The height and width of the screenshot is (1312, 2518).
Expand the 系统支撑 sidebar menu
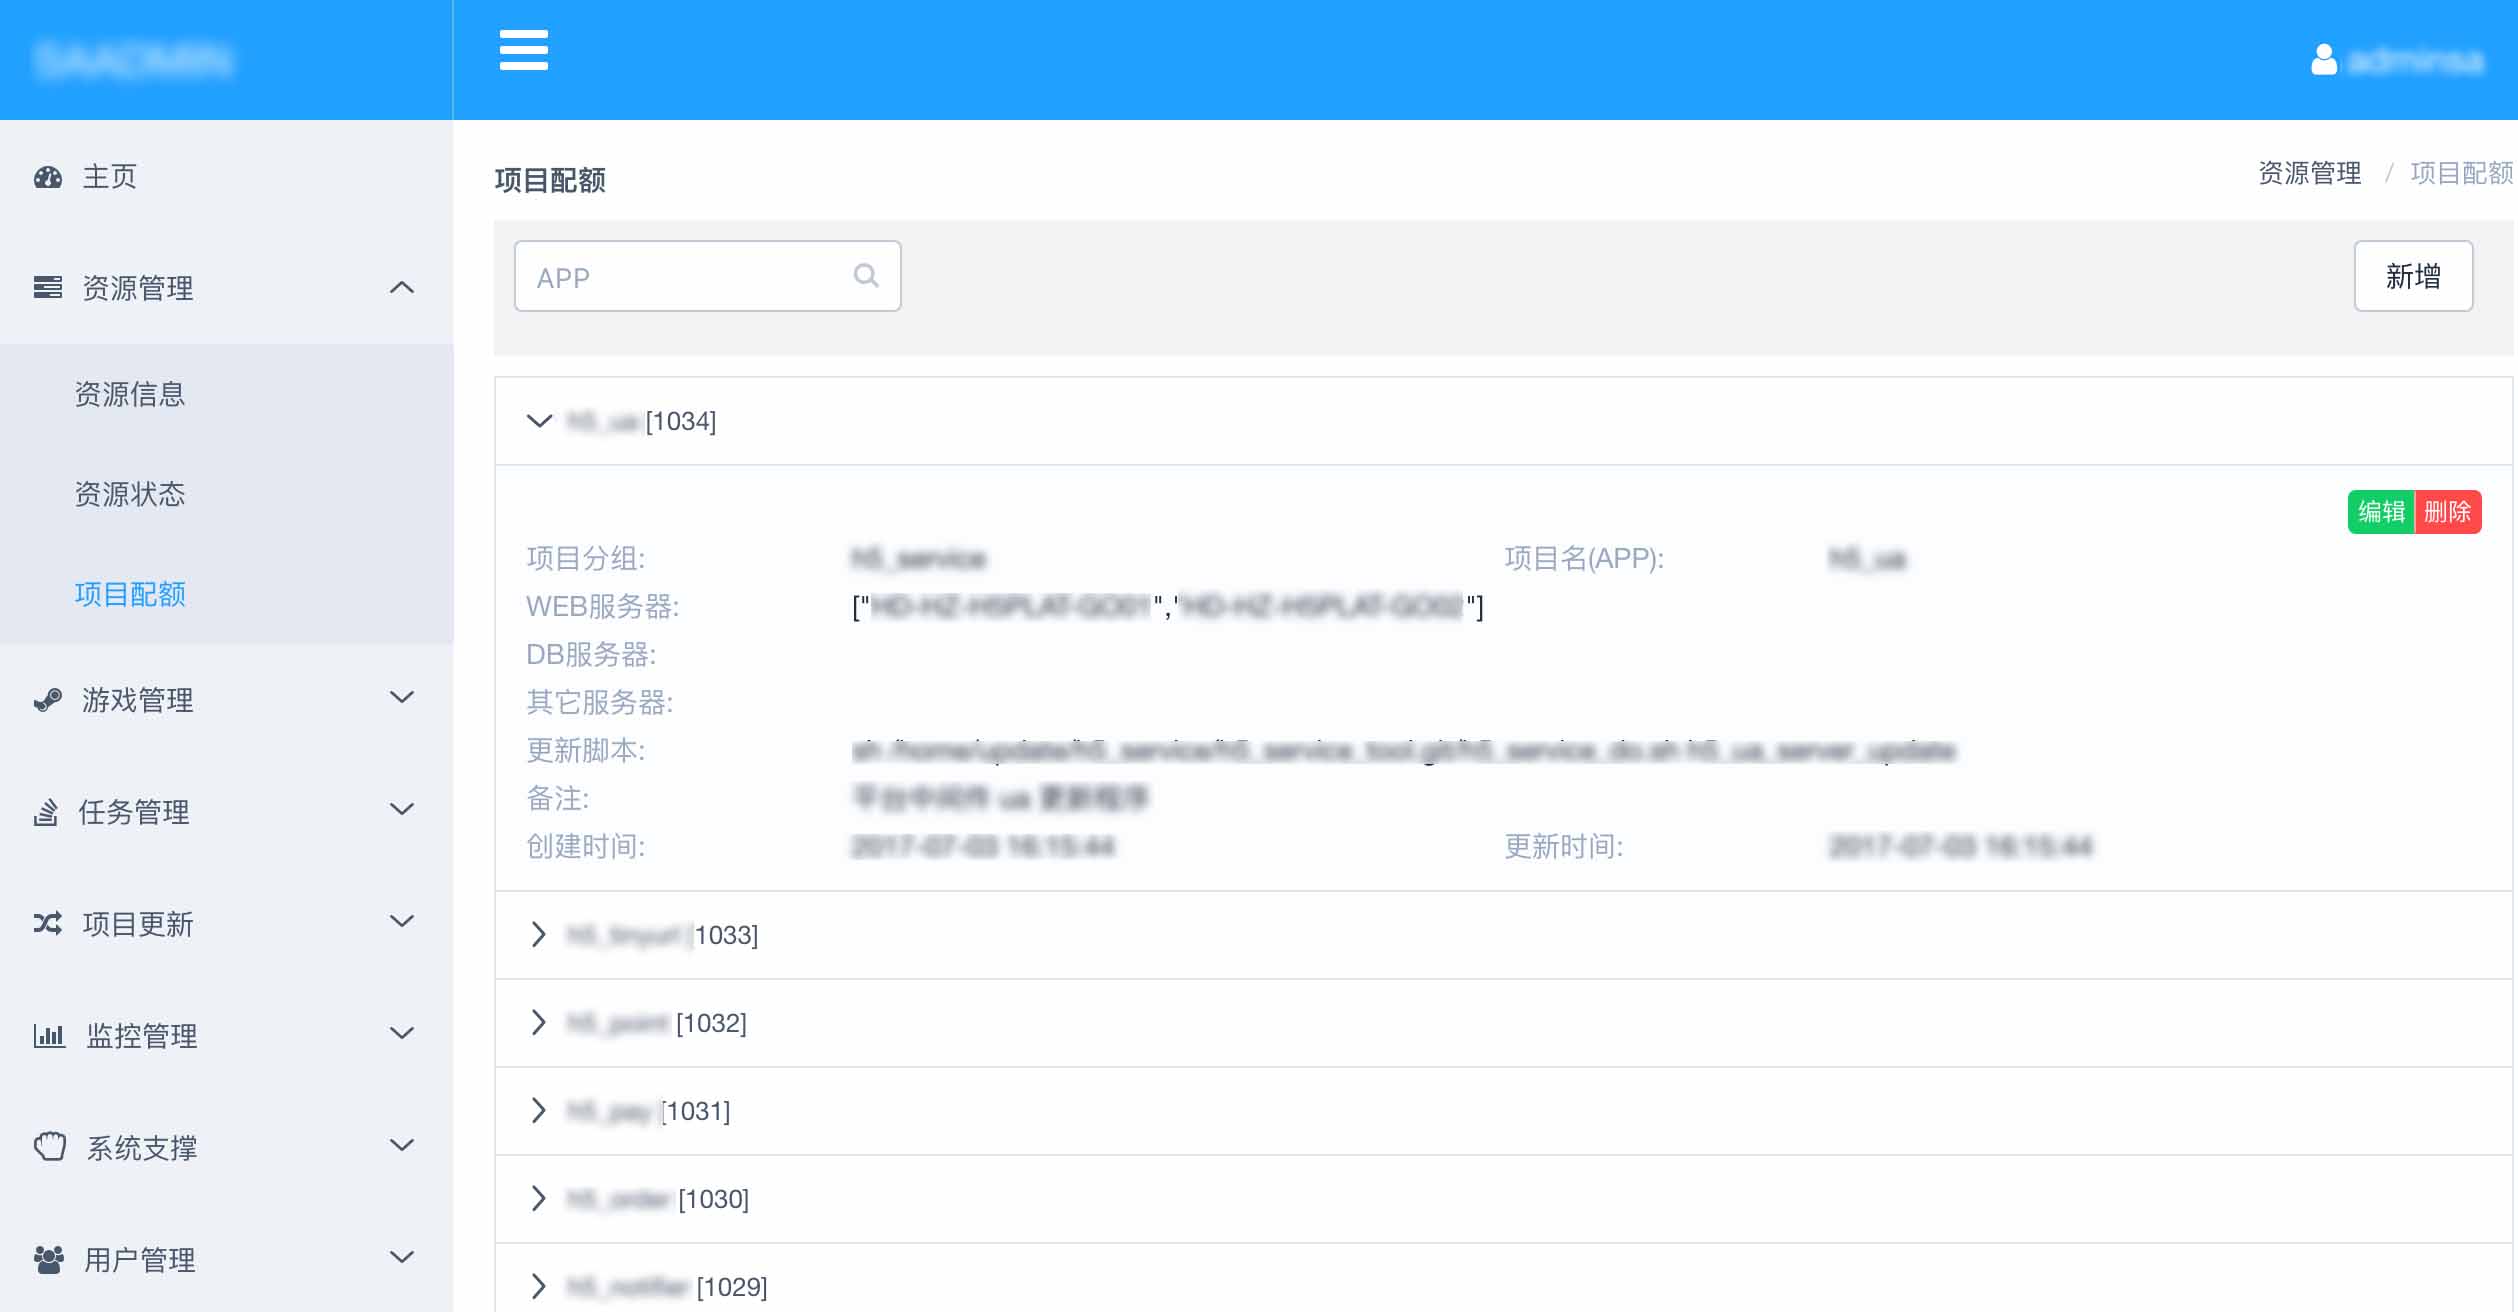click(401, 1146)
